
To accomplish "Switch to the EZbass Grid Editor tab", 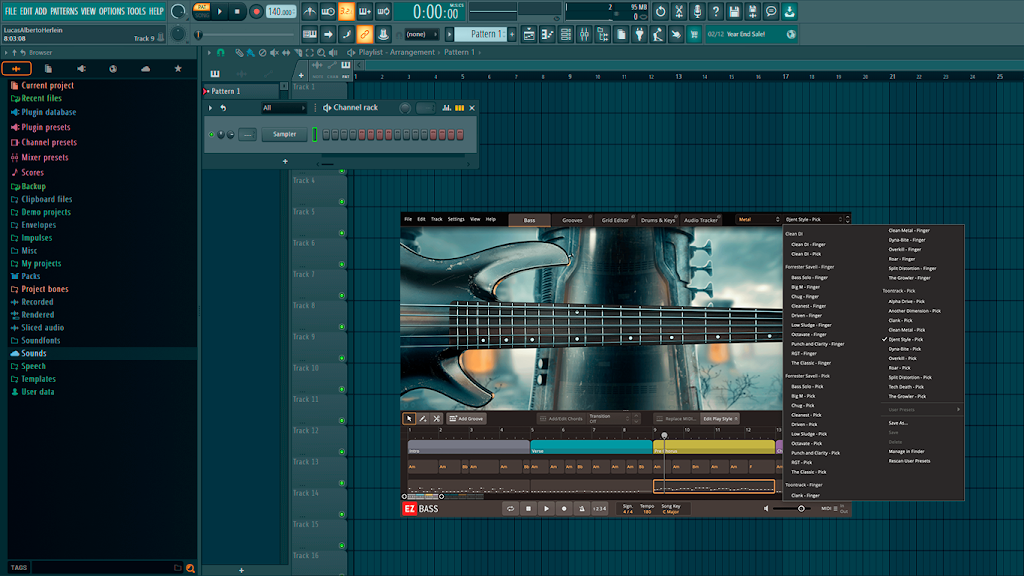I will click(x=615, y=220).
